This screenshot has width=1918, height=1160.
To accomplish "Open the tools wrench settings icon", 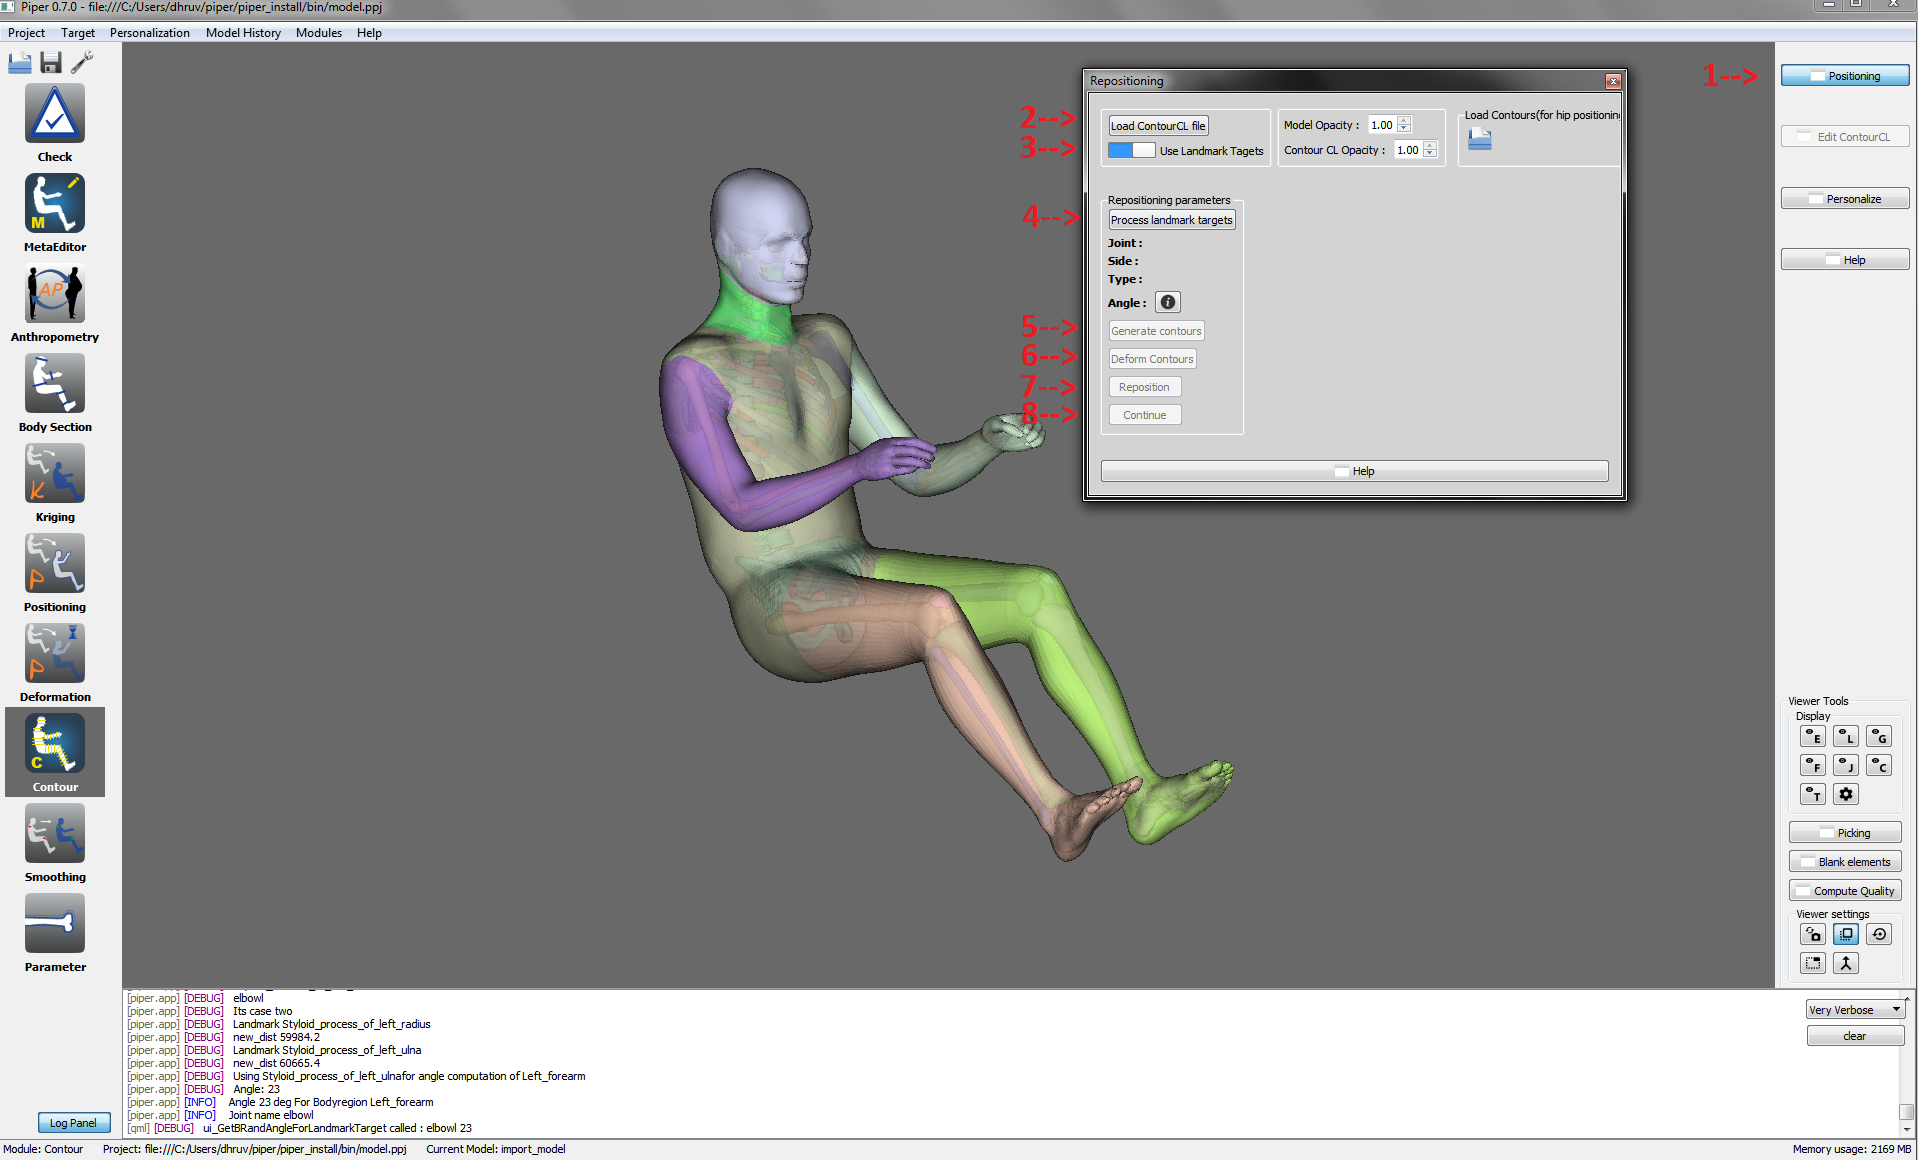I will 82,63.
